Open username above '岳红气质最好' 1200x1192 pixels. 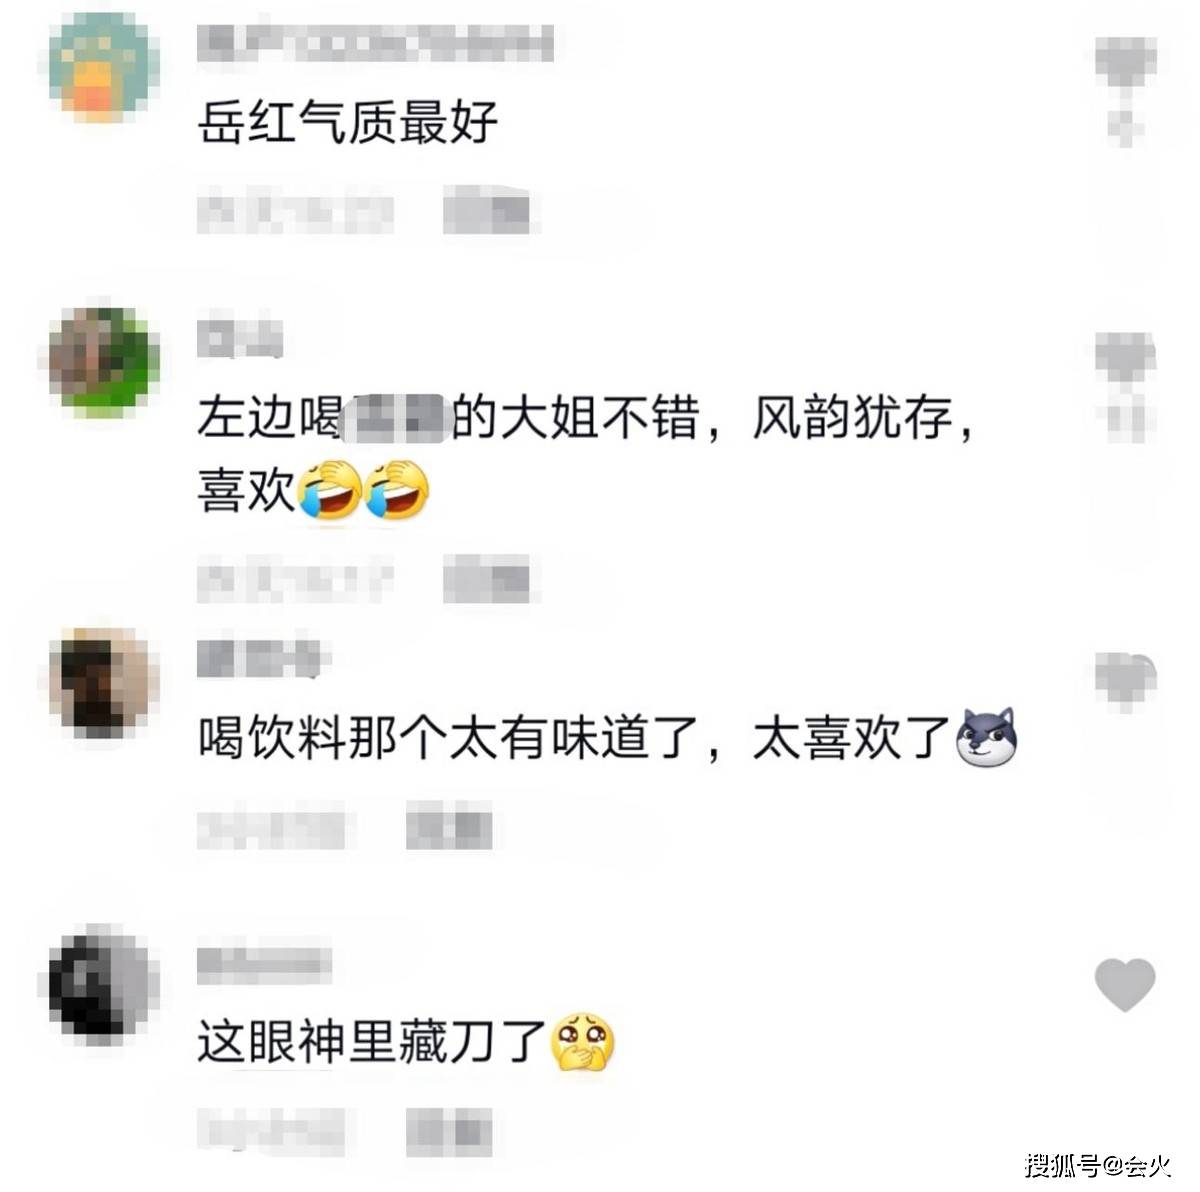374,46
